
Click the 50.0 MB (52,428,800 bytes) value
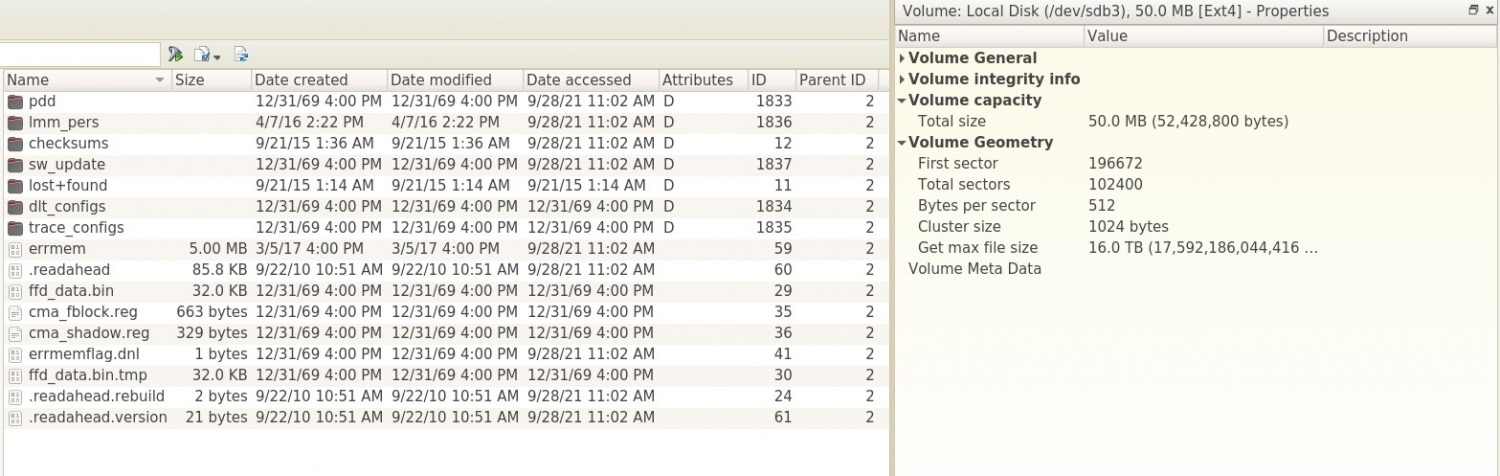1188,121
